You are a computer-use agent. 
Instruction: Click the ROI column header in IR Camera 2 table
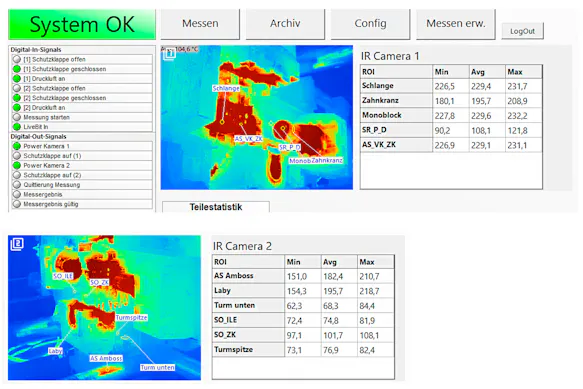tap(248, 262)
